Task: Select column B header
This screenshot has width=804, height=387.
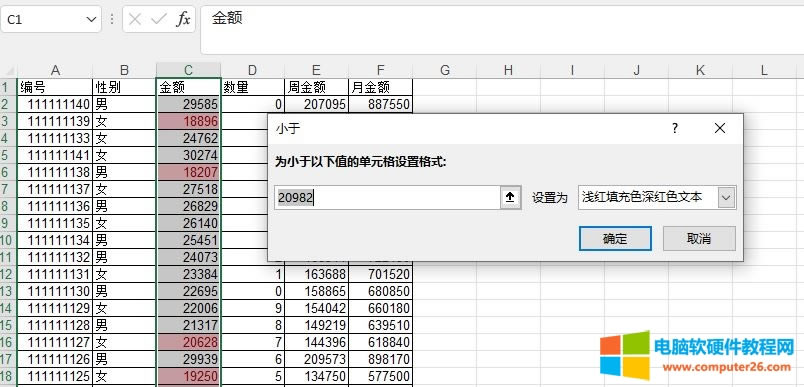Action: pyautogui.click(x=124, y=70)
